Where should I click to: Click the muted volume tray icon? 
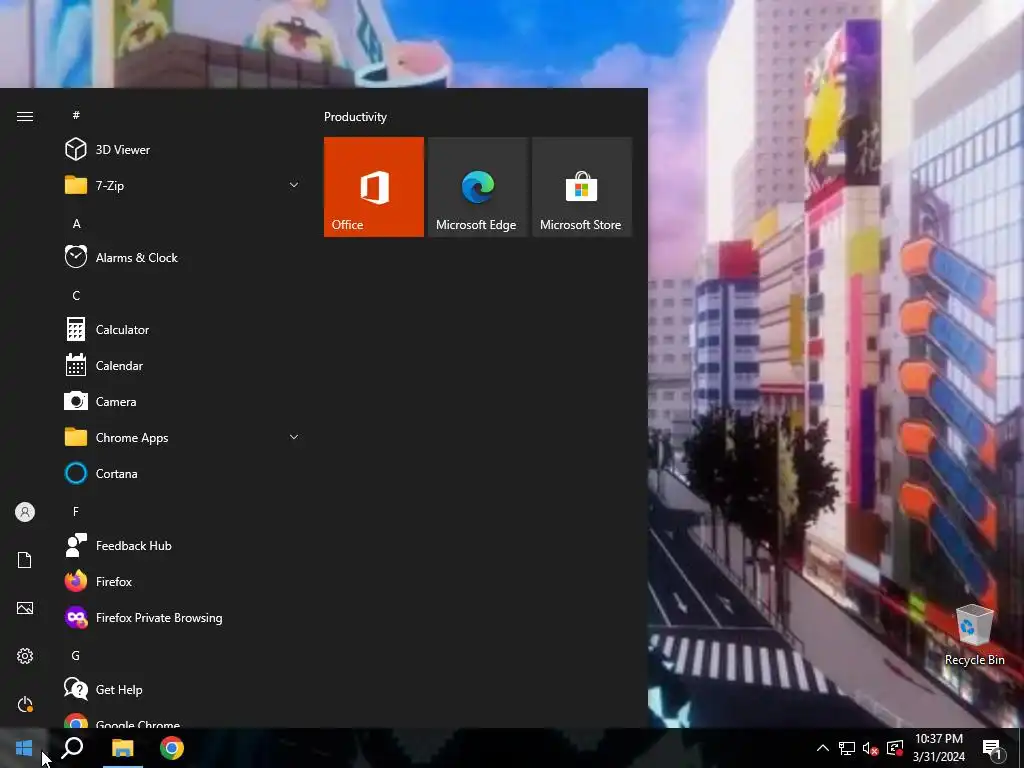(x=871, y=748)
